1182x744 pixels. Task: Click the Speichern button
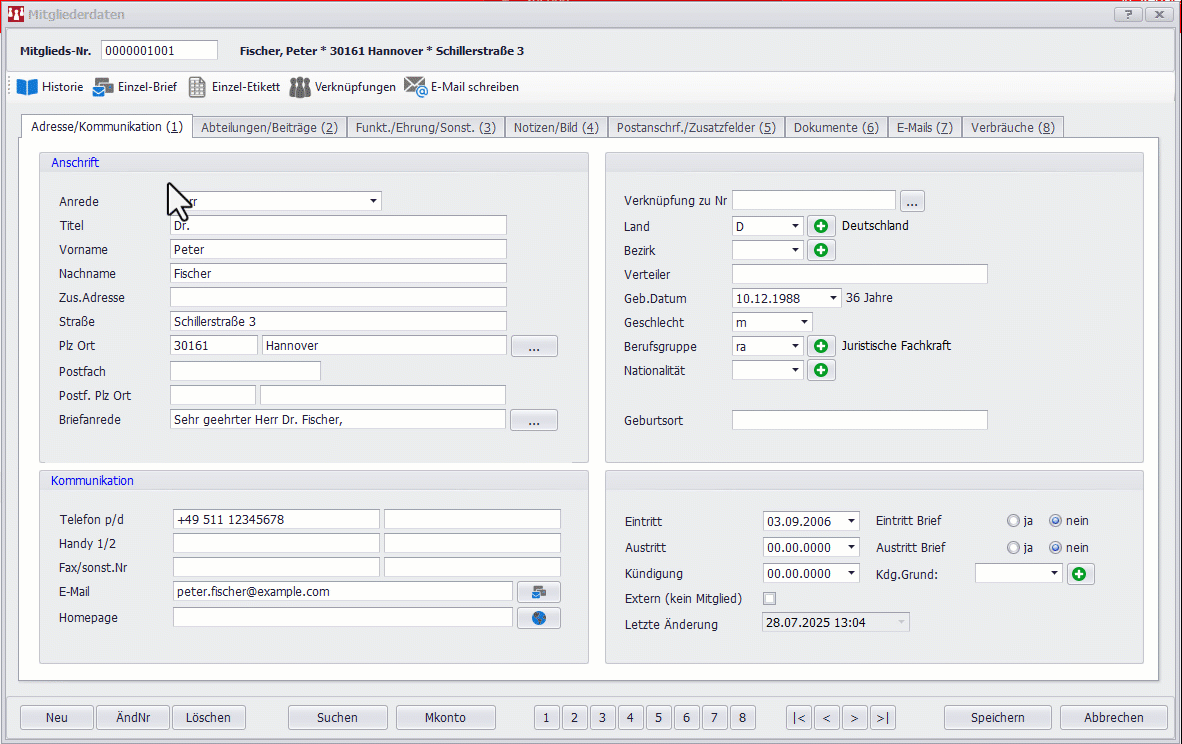[x=997, y=717]
